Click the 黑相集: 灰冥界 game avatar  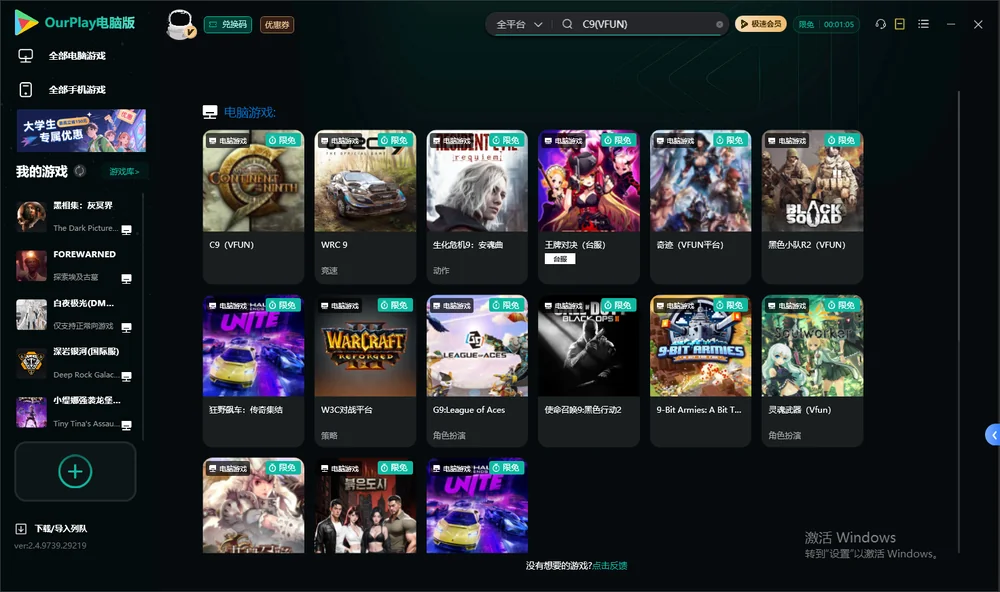pos(31,216)
